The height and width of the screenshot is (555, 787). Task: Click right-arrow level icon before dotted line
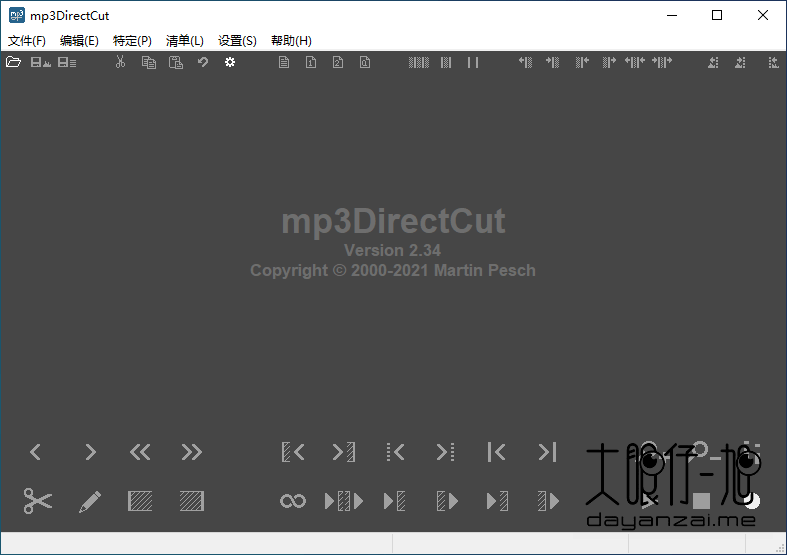click(740, 62)
